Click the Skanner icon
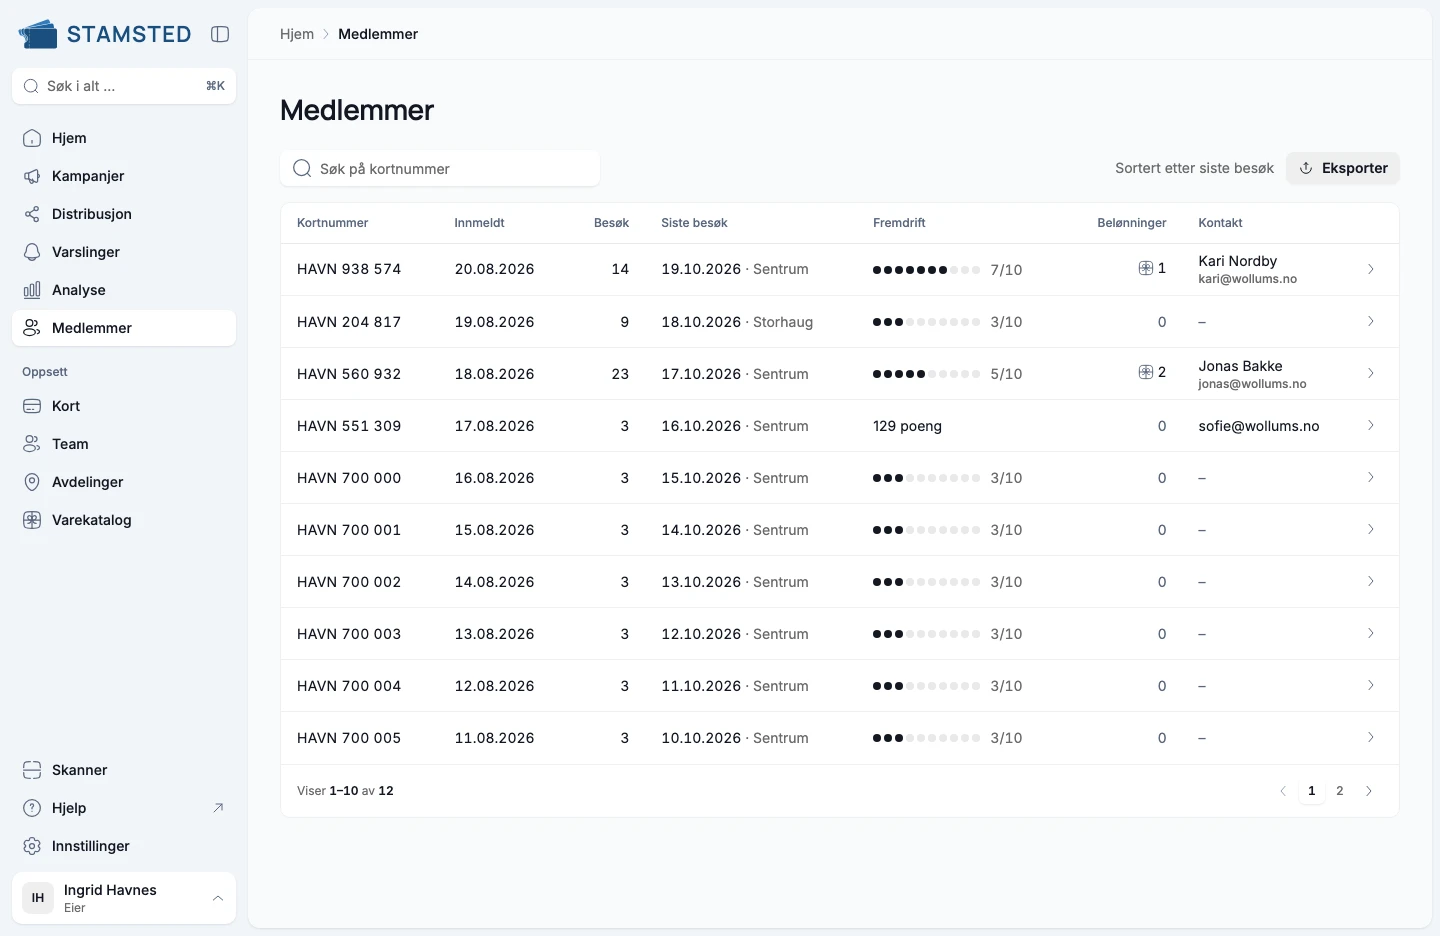 click(x=32, y=770)
